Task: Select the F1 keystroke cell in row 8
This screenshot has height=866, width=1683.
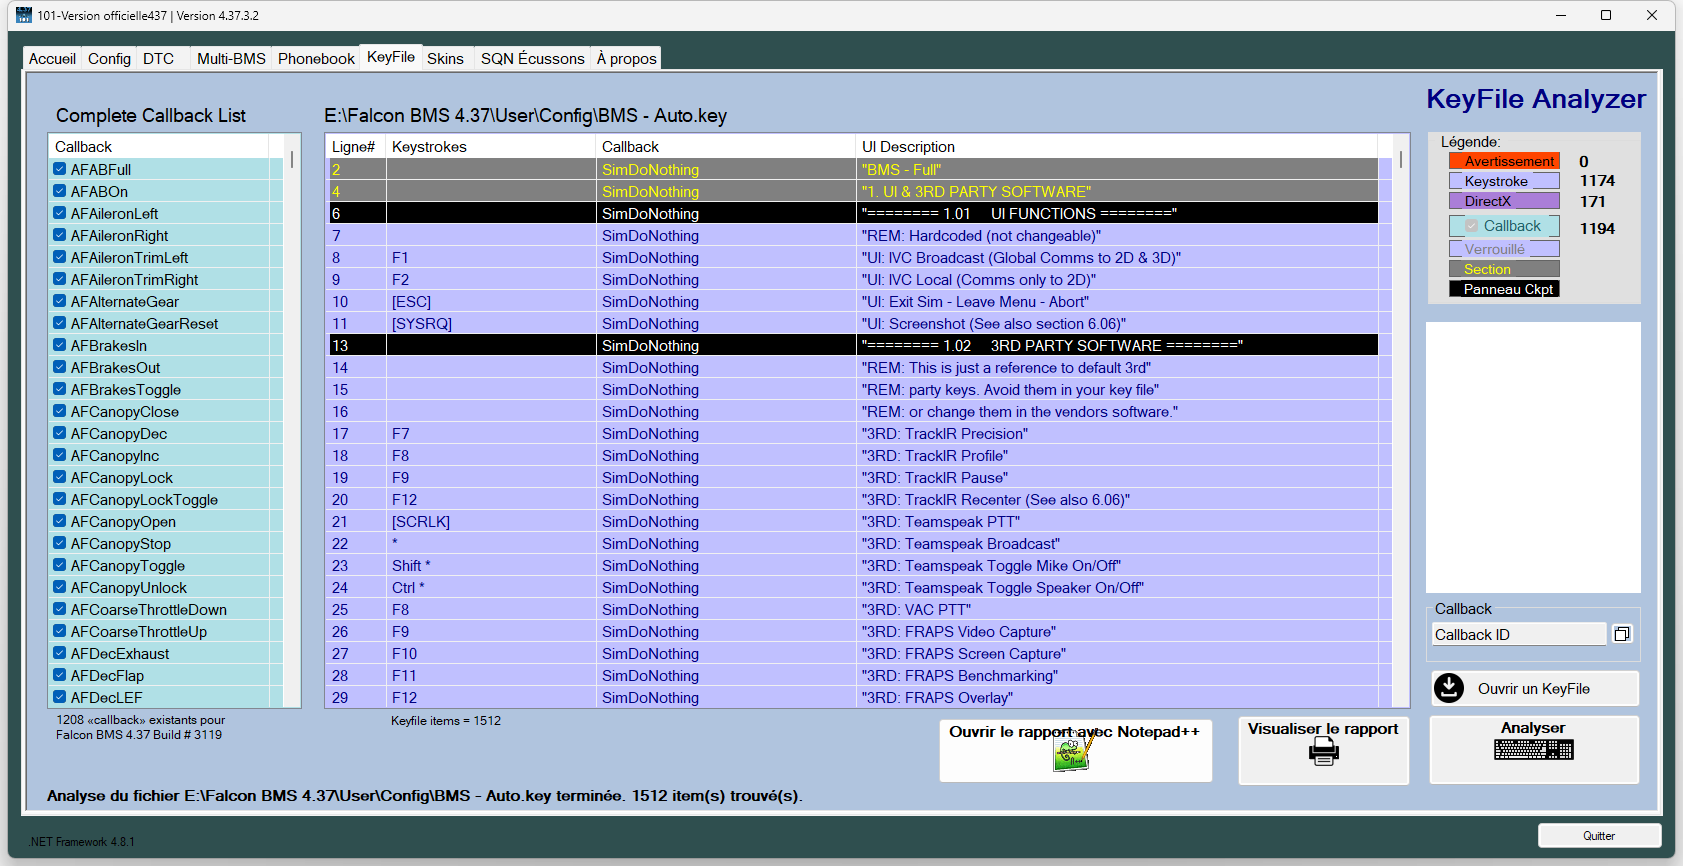Action: 491,257
